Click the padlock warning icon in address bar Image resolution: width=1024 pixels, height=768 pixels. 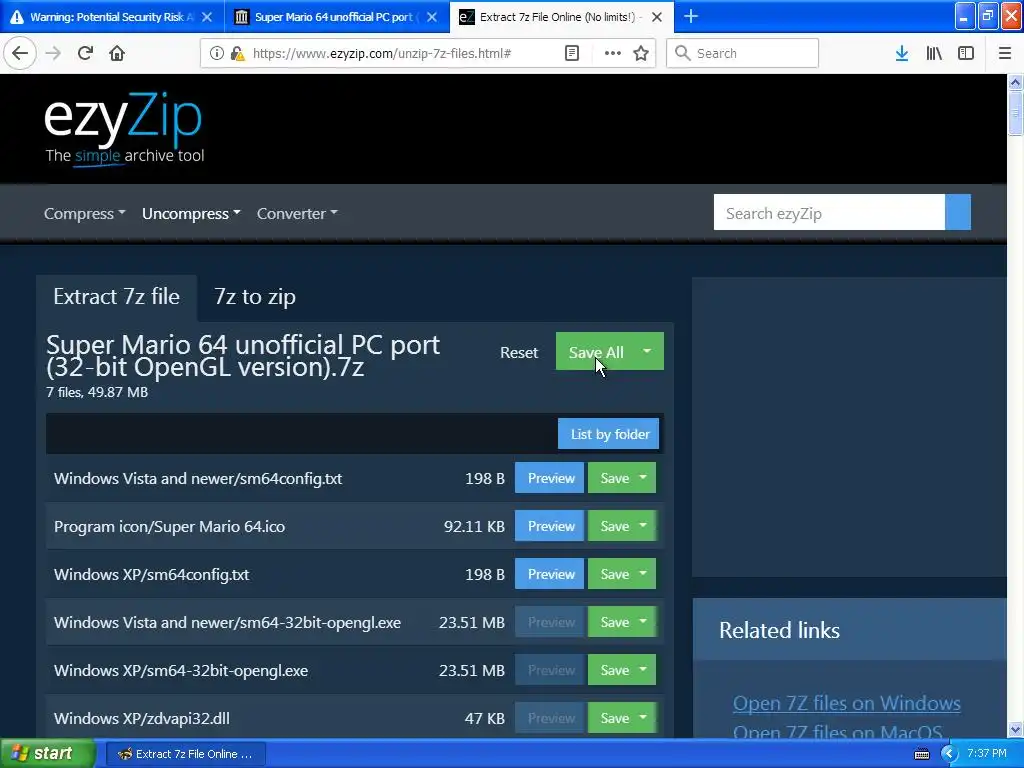[238, 53]
